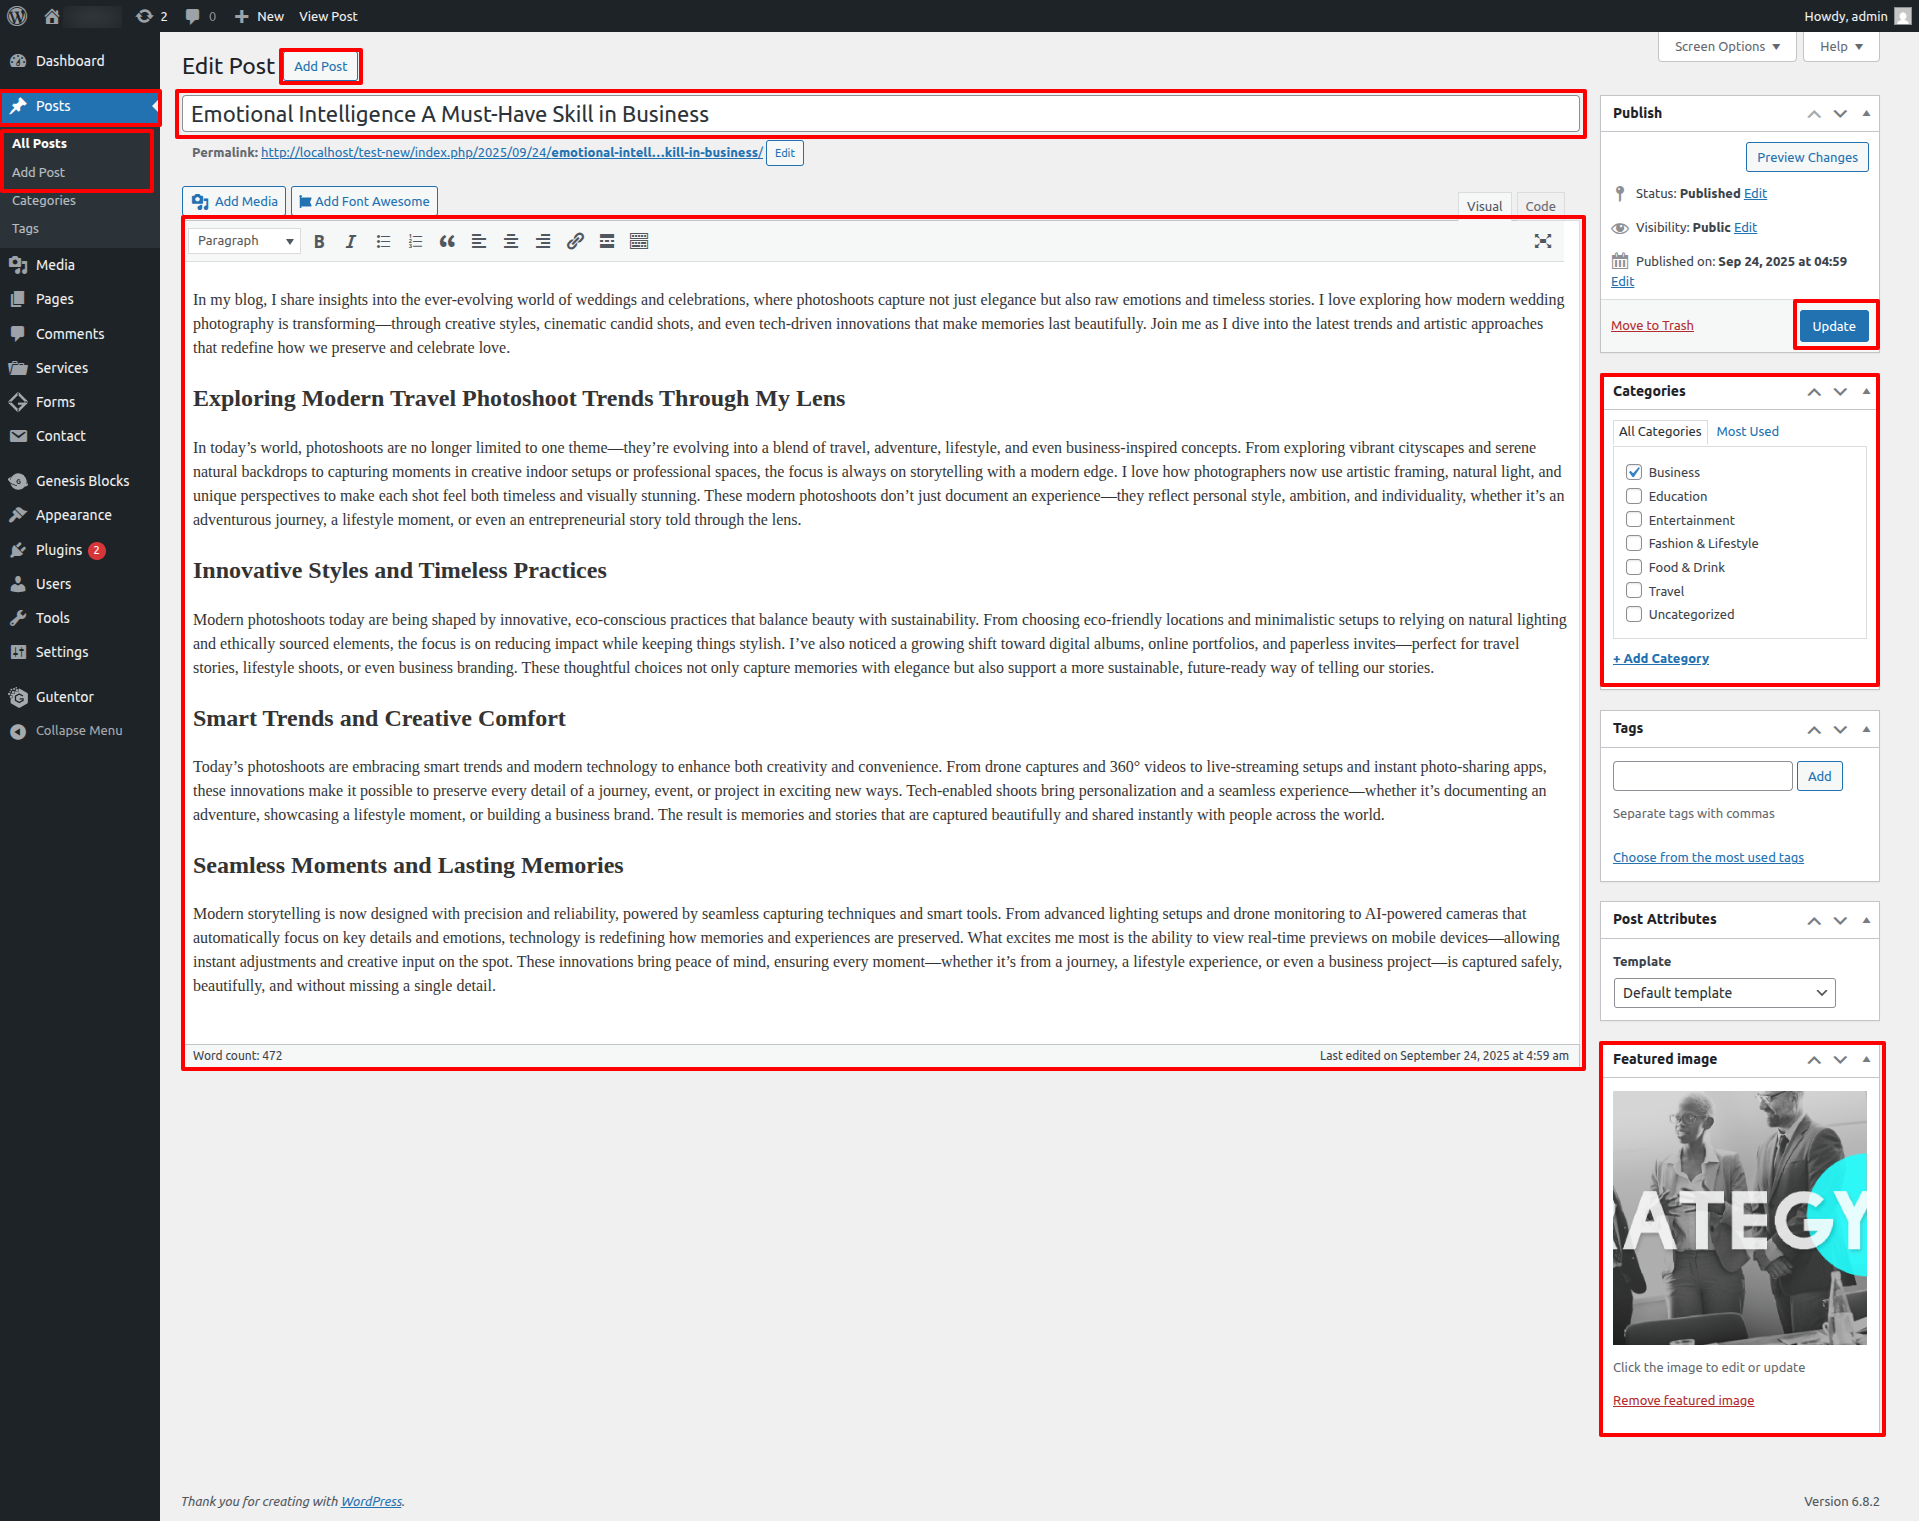Open the Paragraph format dropdown
This screenshot has height=1522, width=1919.
(245, 241)
